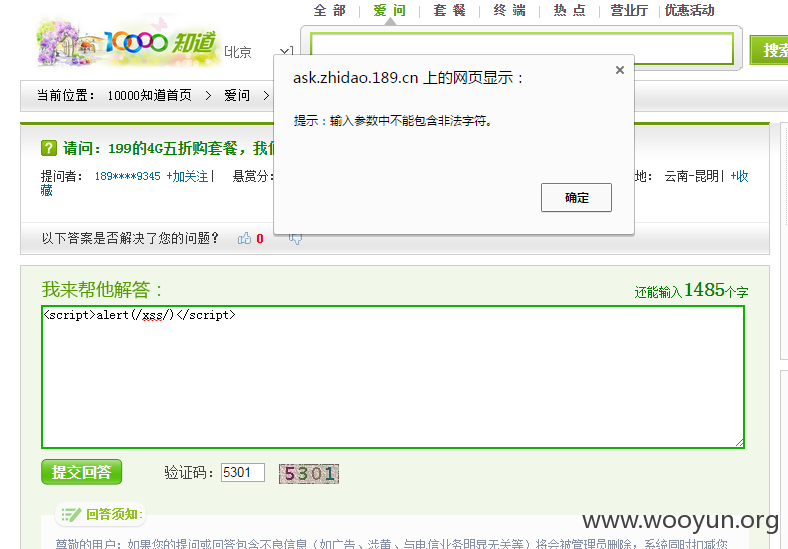Click the 我来帮他解答 heading
The image size is (788, 549).
pyautogui.click(x=102, y=290)
